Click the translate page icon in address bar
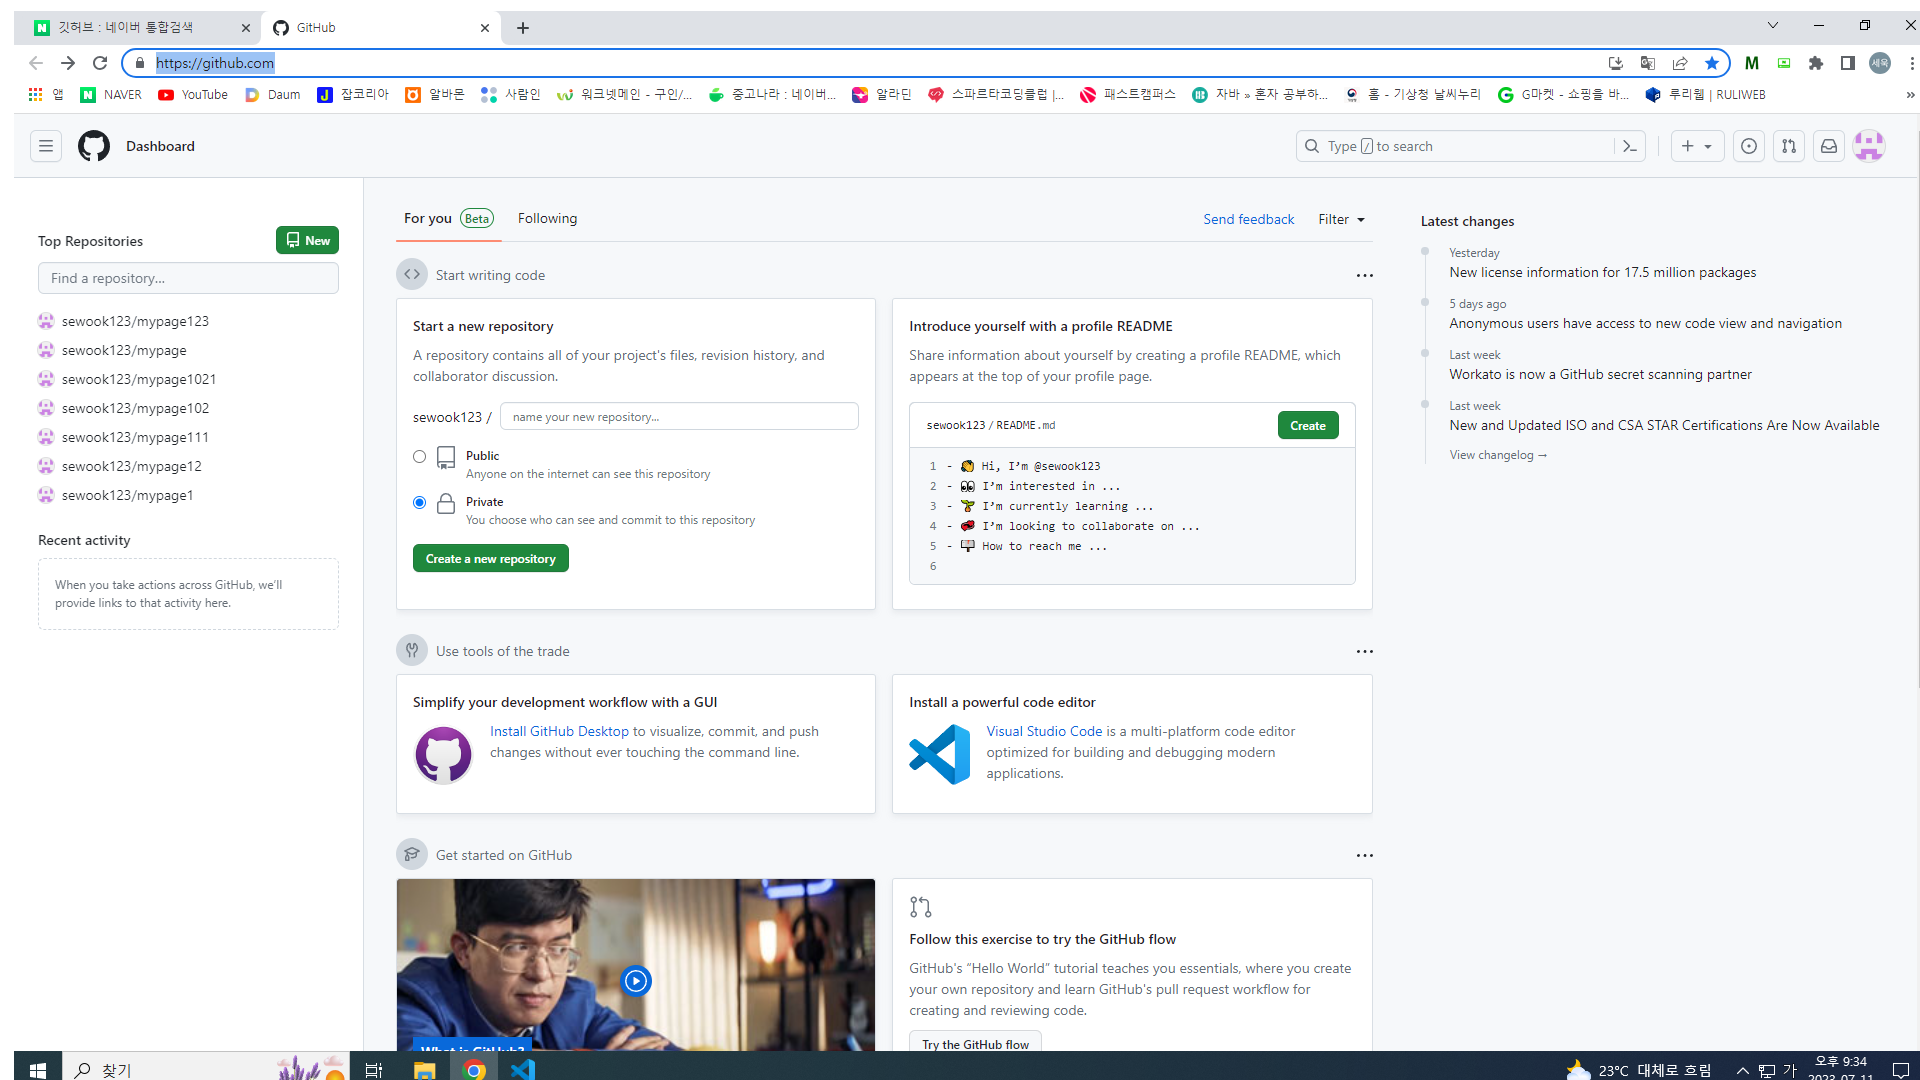This screenshot has width=1920, height=1080. click(1648, 63)
